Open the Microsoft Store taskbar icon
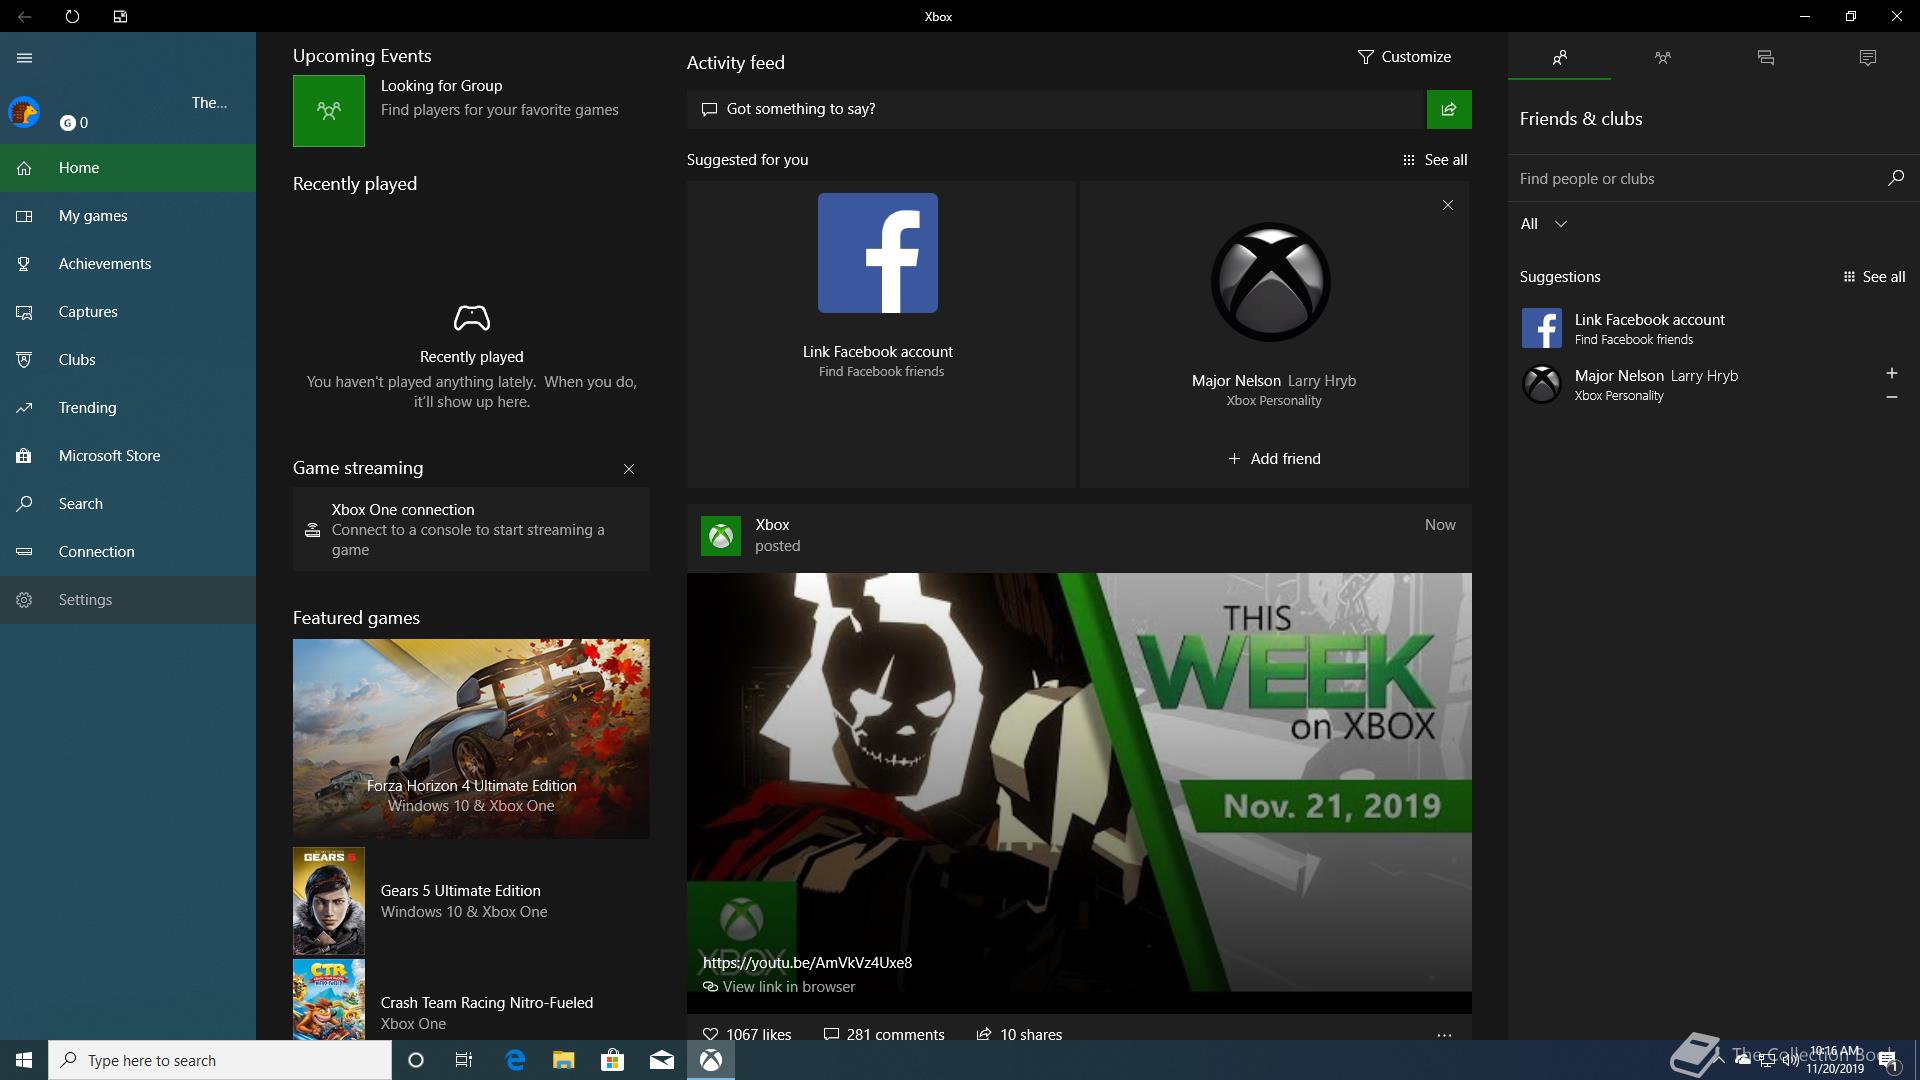The height and width of the screenshot is (1080, 1920). [x=612, y=1060]
